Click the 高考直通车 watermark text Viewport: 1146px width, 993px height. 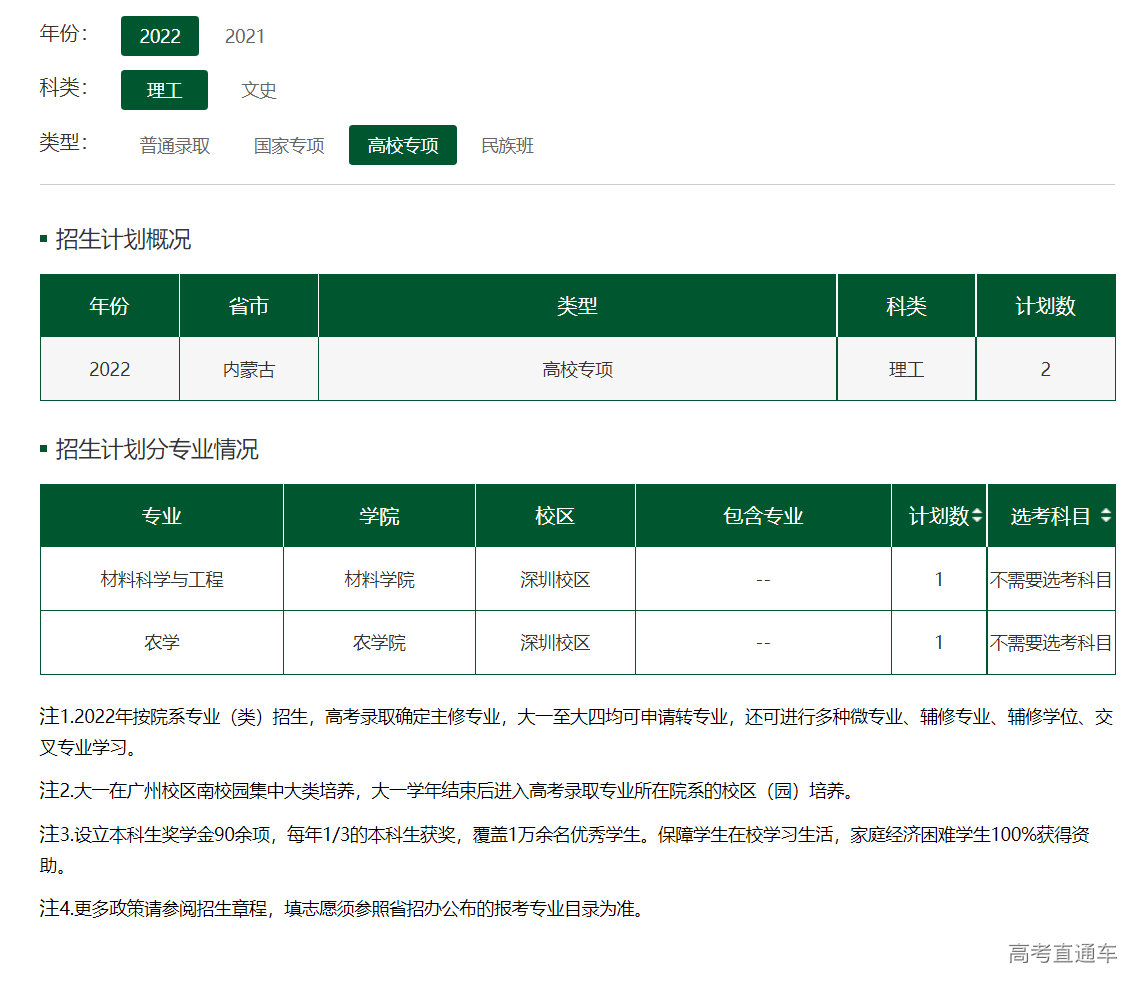pyautogui.click(x=1062, y=954)
